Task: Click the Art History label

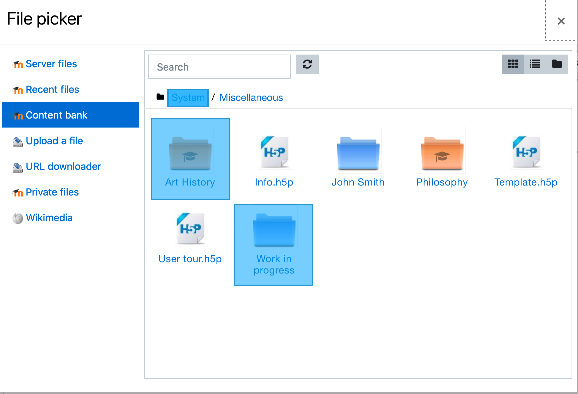Action: [x=190, y=182]
